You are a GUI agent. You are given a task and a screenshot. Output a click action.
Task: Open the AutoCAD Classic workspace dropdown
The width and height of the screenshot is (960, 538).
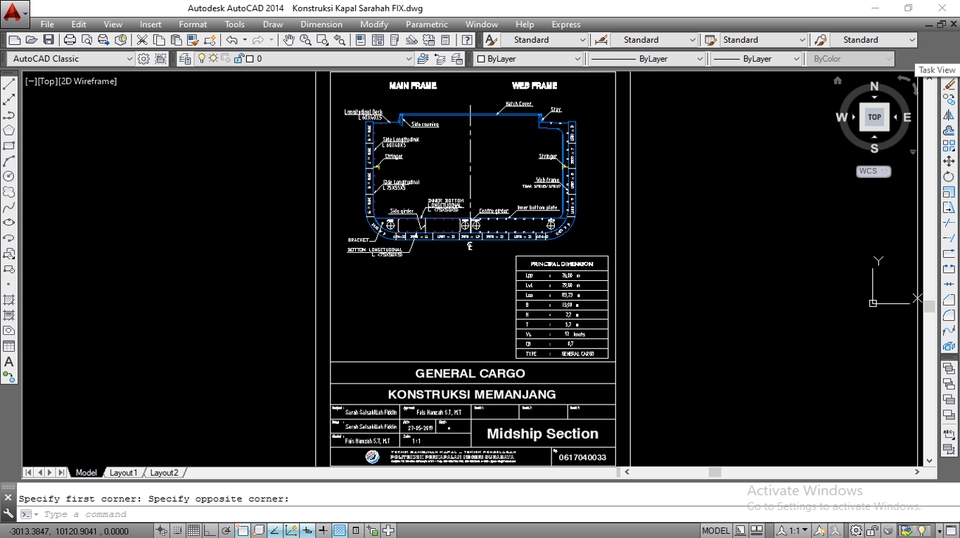click(129, 59)
